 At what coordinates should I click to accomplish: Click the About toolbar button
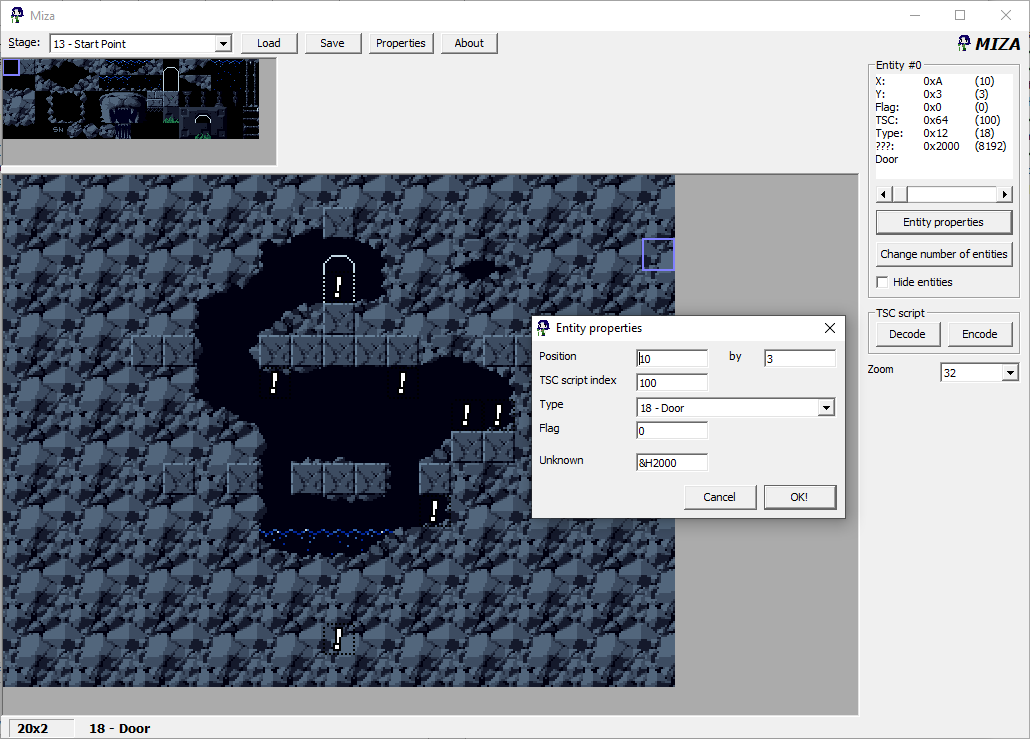pyautogui.click(x=469, y=43)
